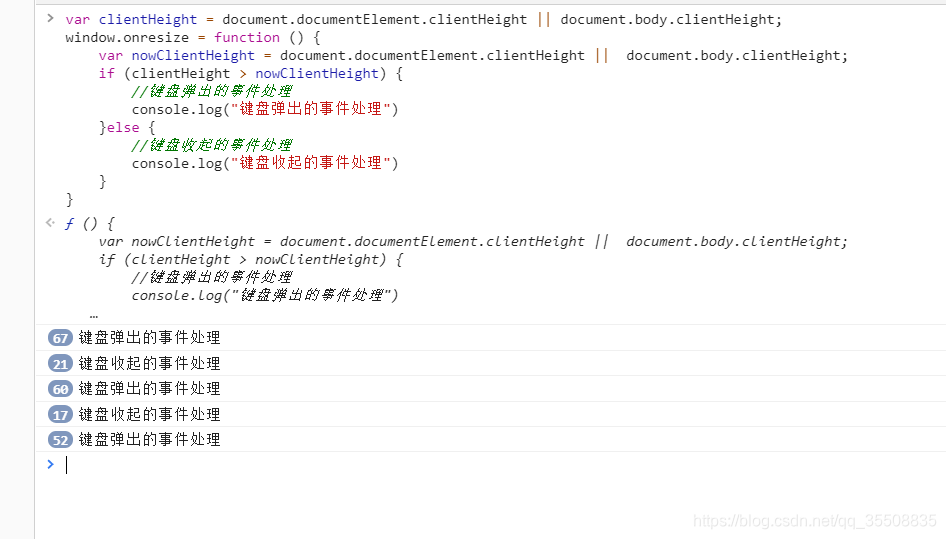Click the blue console prompt chevron

pos(51,464)
